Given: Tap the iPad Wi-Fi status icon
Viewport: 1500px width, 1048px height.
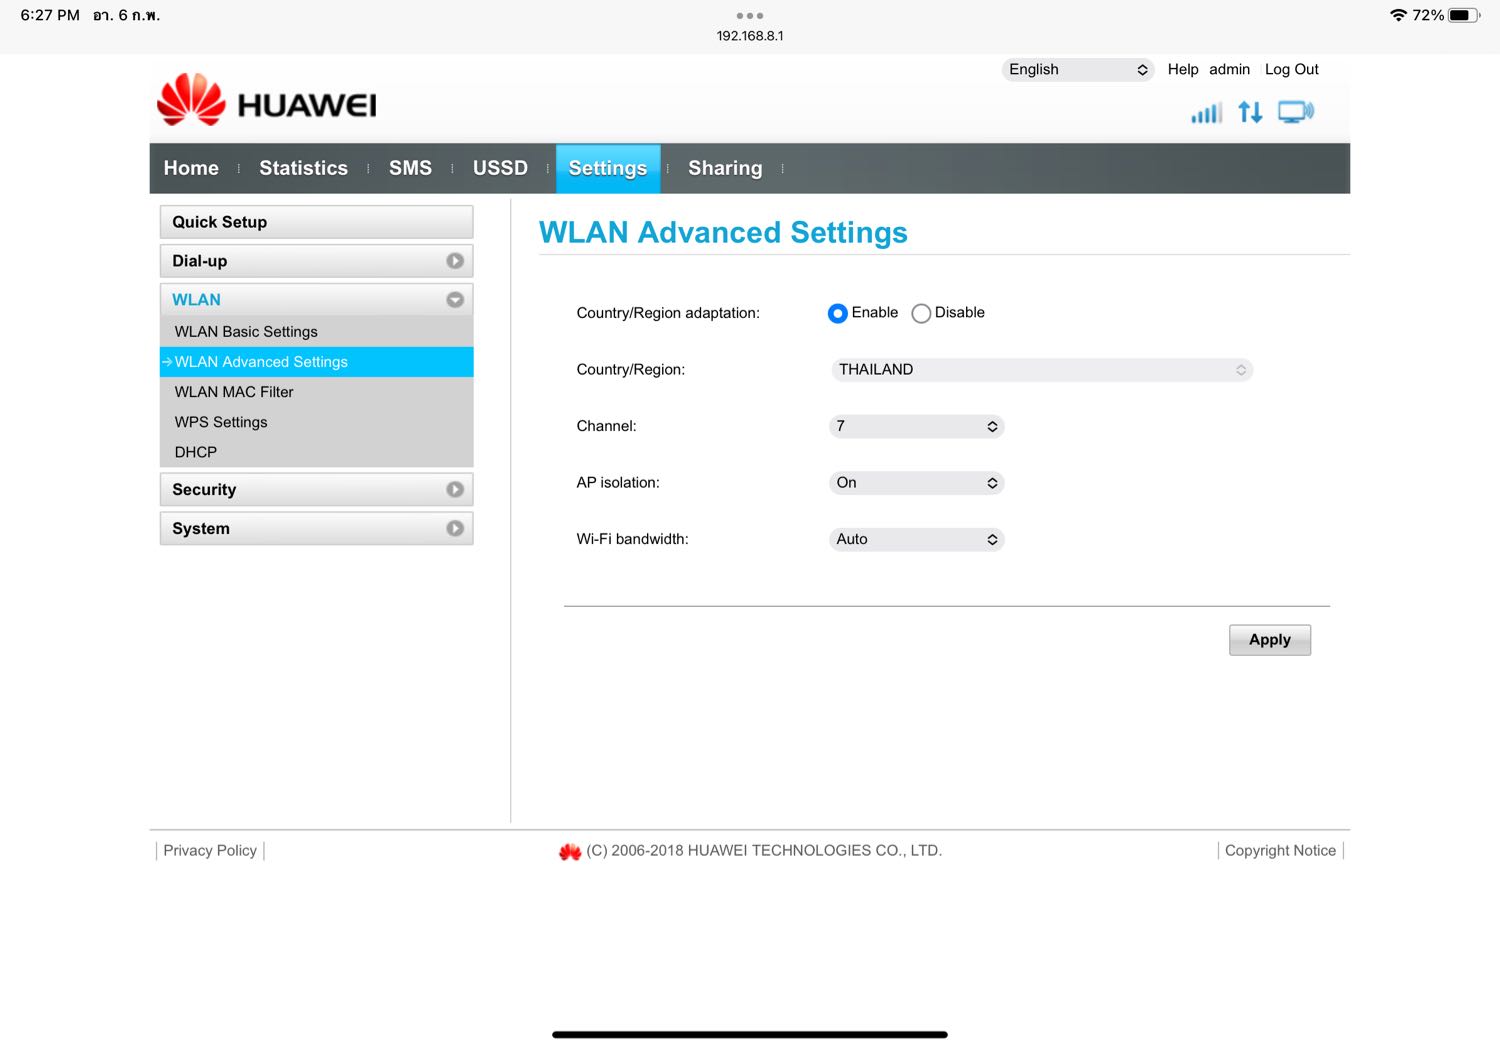Looking at the screenshot, I should click(1398, 15).
